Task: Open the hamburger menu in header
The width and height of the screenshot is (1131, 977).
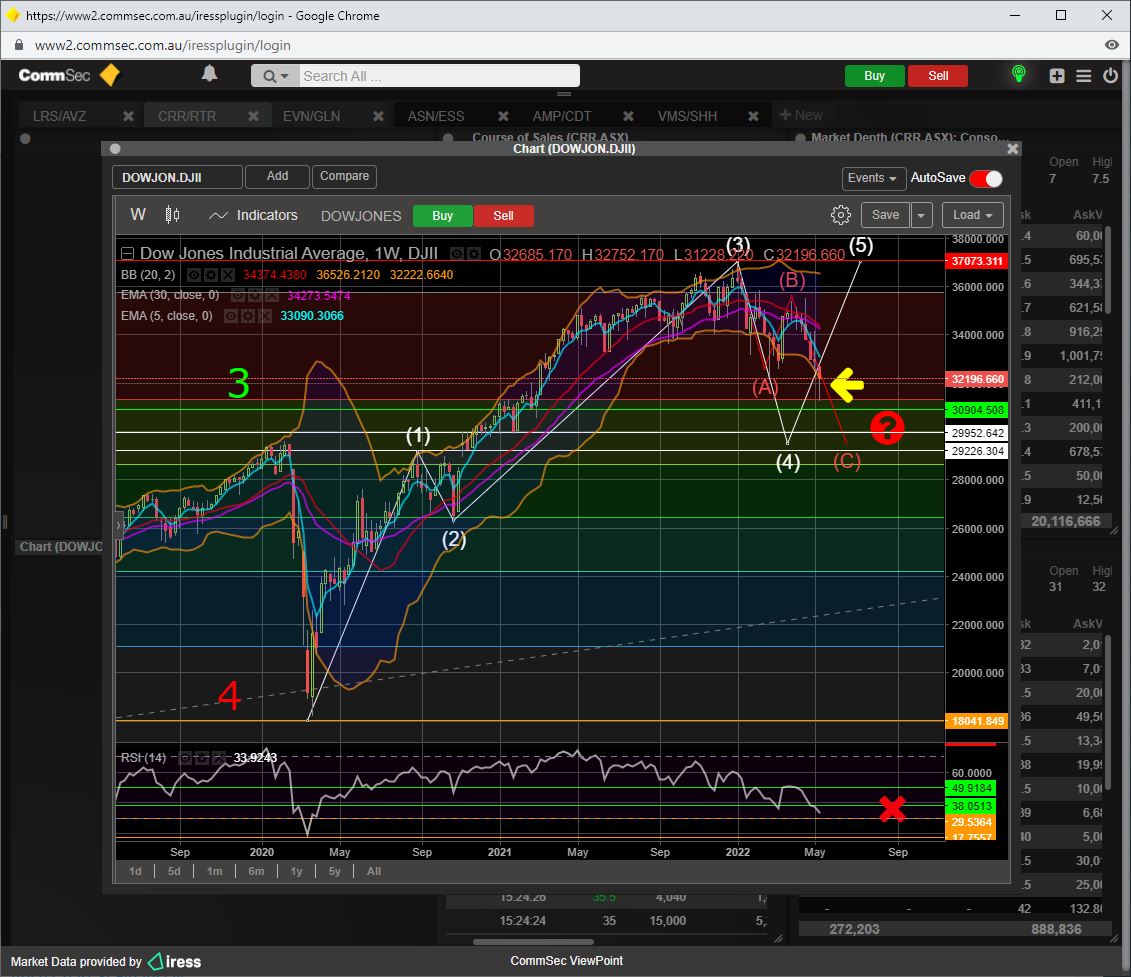Action: coord(1084,76)
